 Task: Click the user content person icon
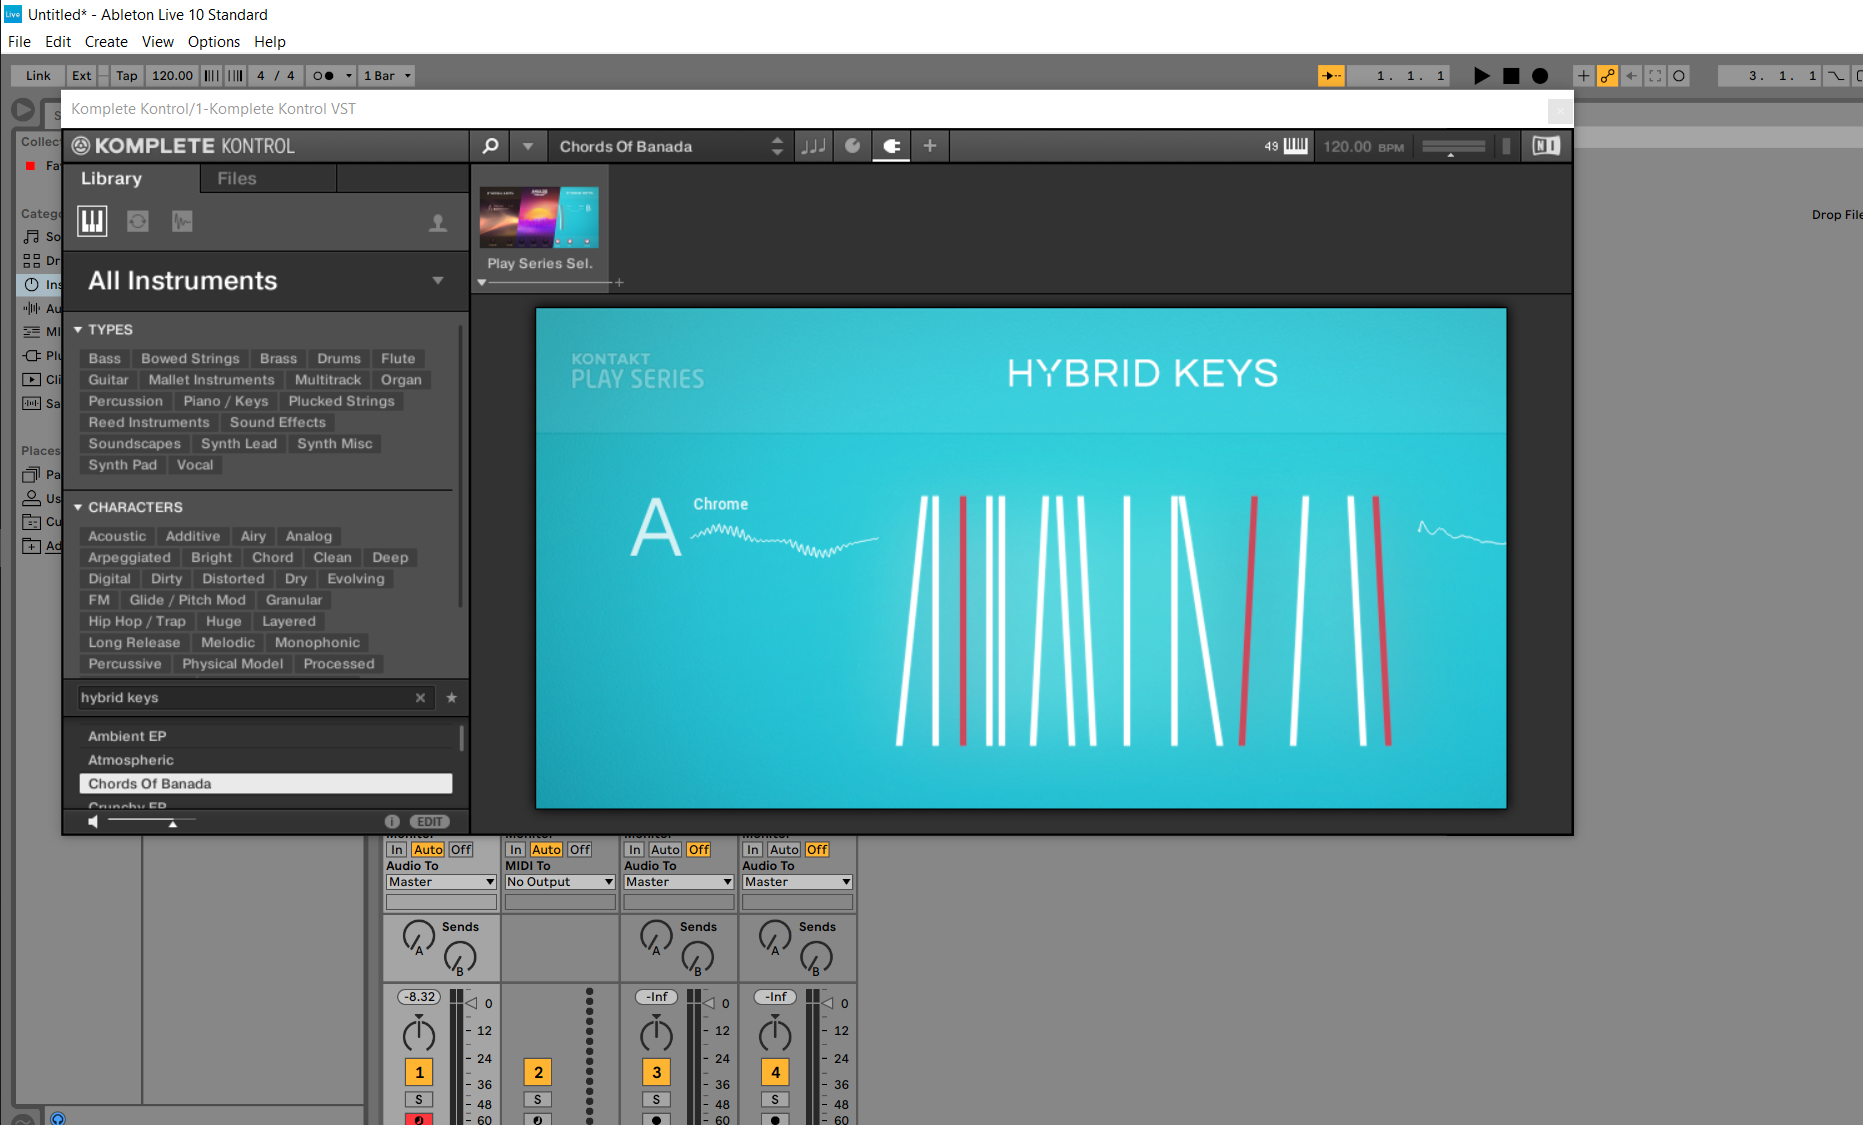point(437,223)
